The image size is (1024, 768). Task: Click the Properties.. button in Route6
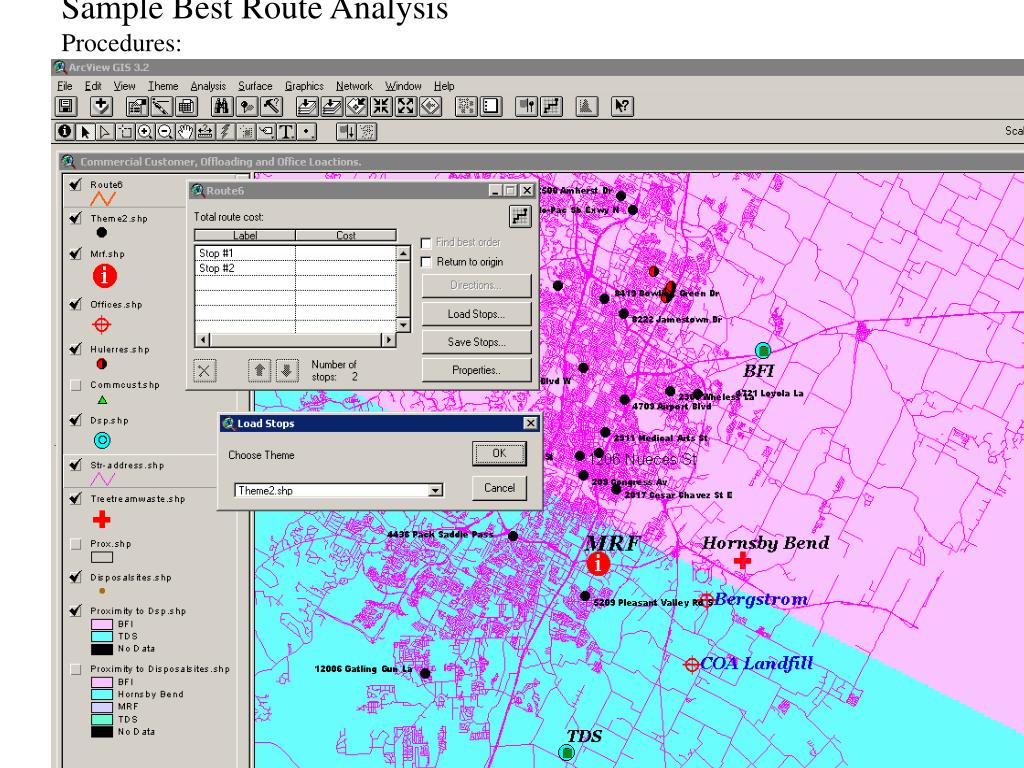pyautogui.click(x=476, y=370)
